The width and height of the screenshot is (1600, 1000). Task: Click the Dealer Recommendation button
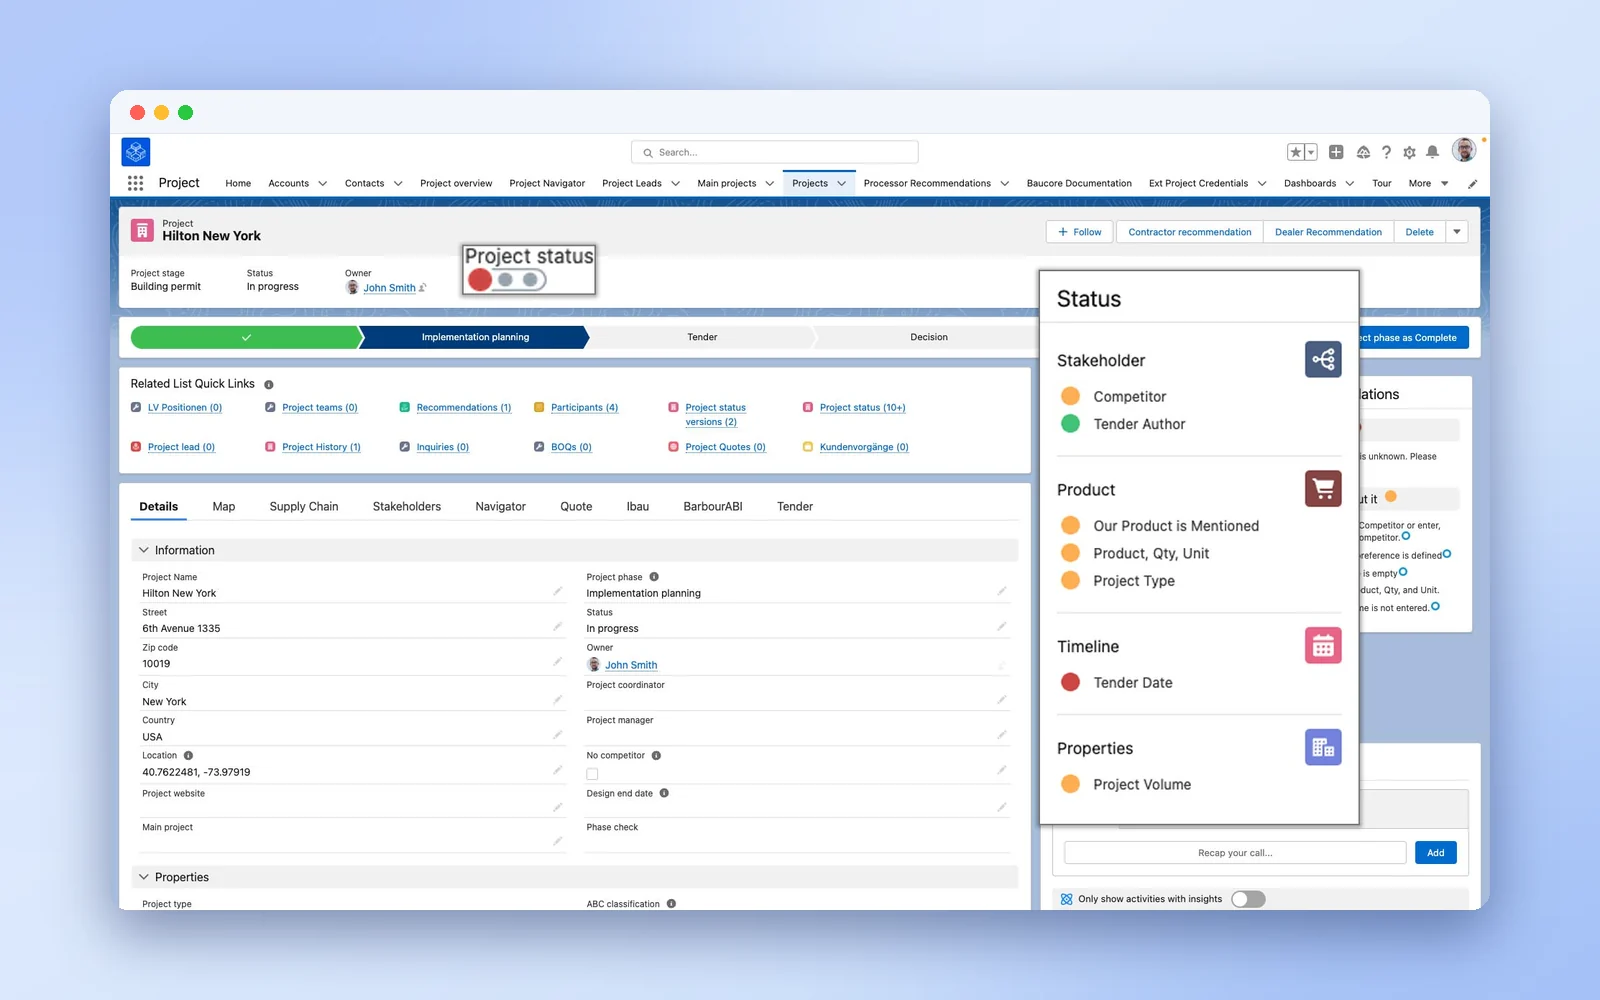pos(1328,232)
